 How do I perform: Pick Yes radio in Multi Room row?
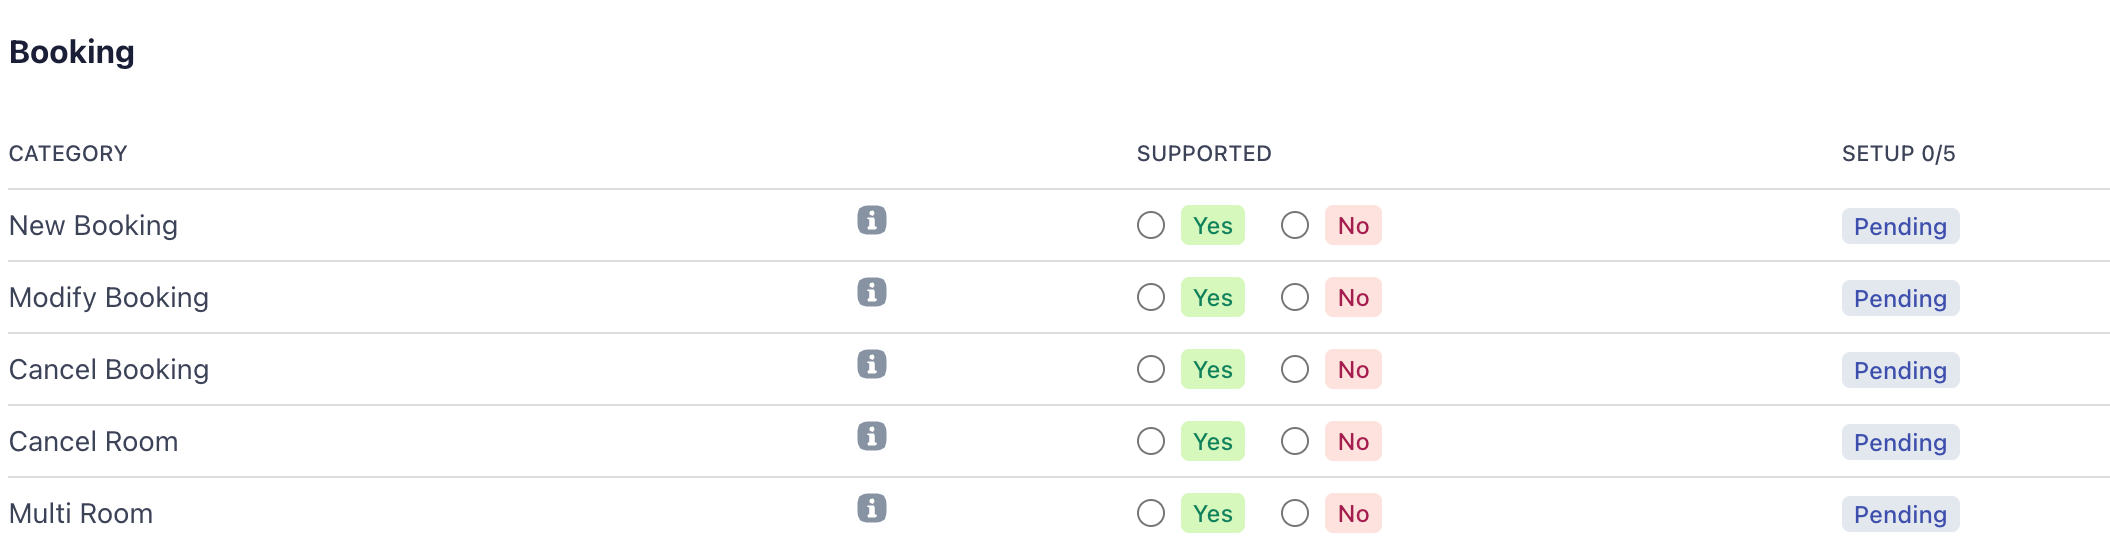coord(1151,514)
